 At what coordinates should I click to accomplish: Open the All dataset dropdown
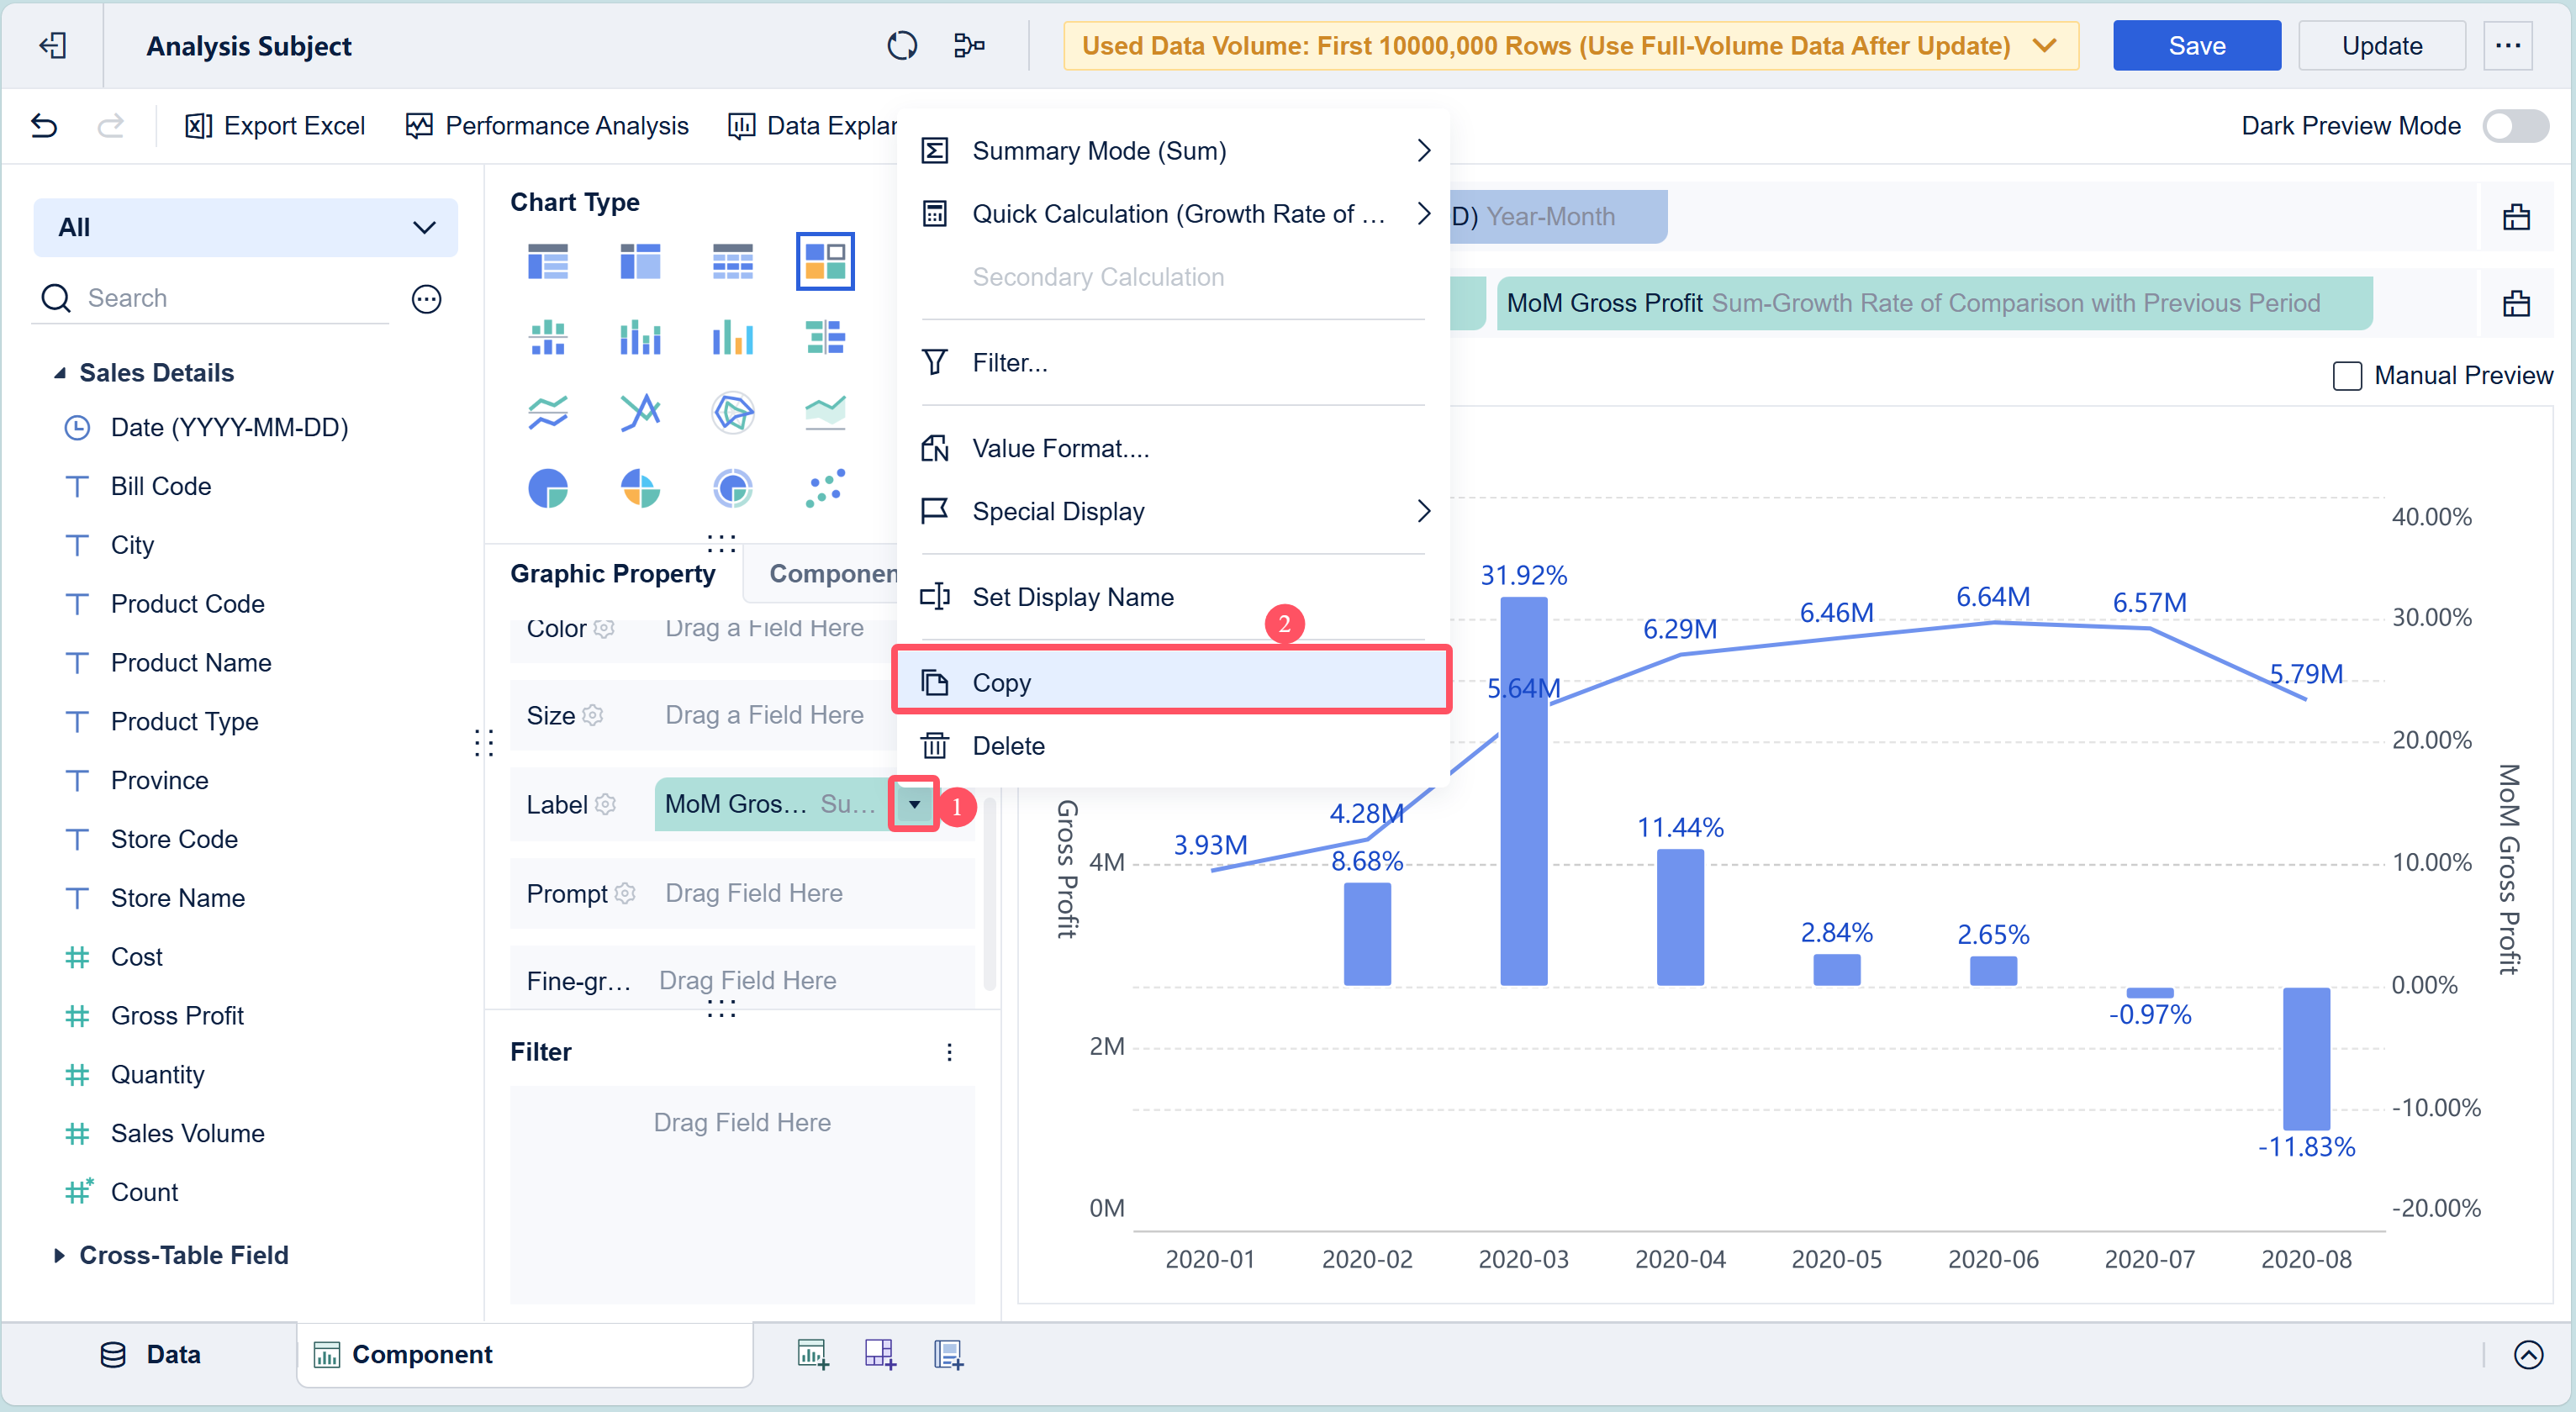click(x=245, y=227)
